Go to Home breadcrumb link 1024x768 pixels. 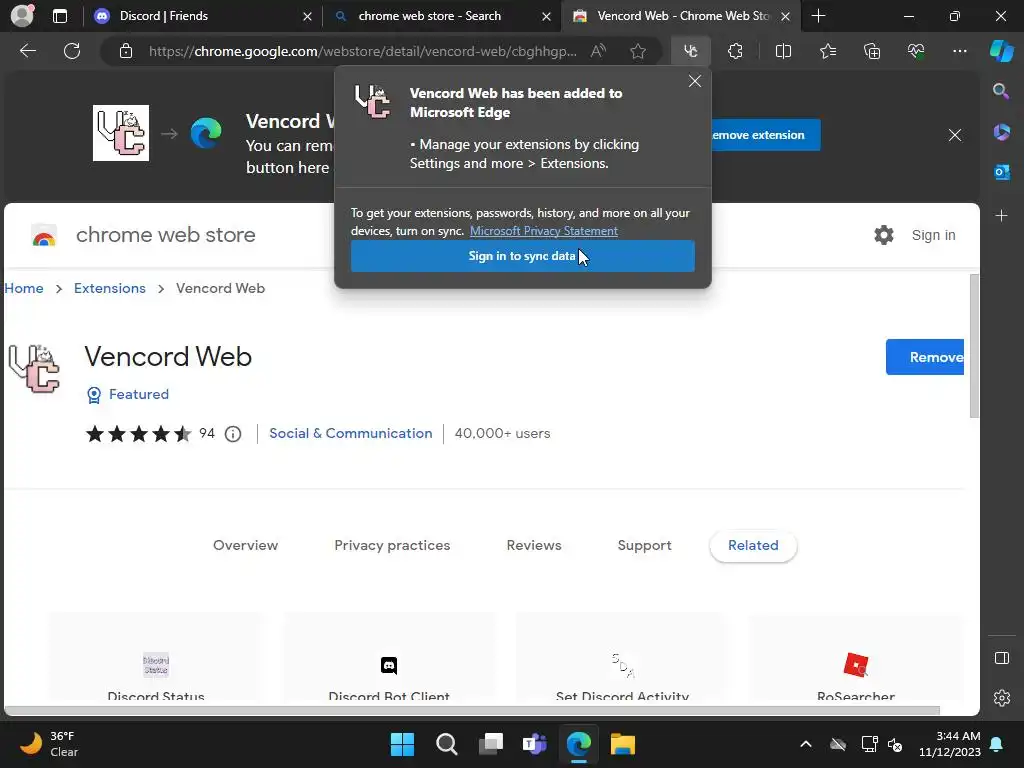[x=24, y=288]
